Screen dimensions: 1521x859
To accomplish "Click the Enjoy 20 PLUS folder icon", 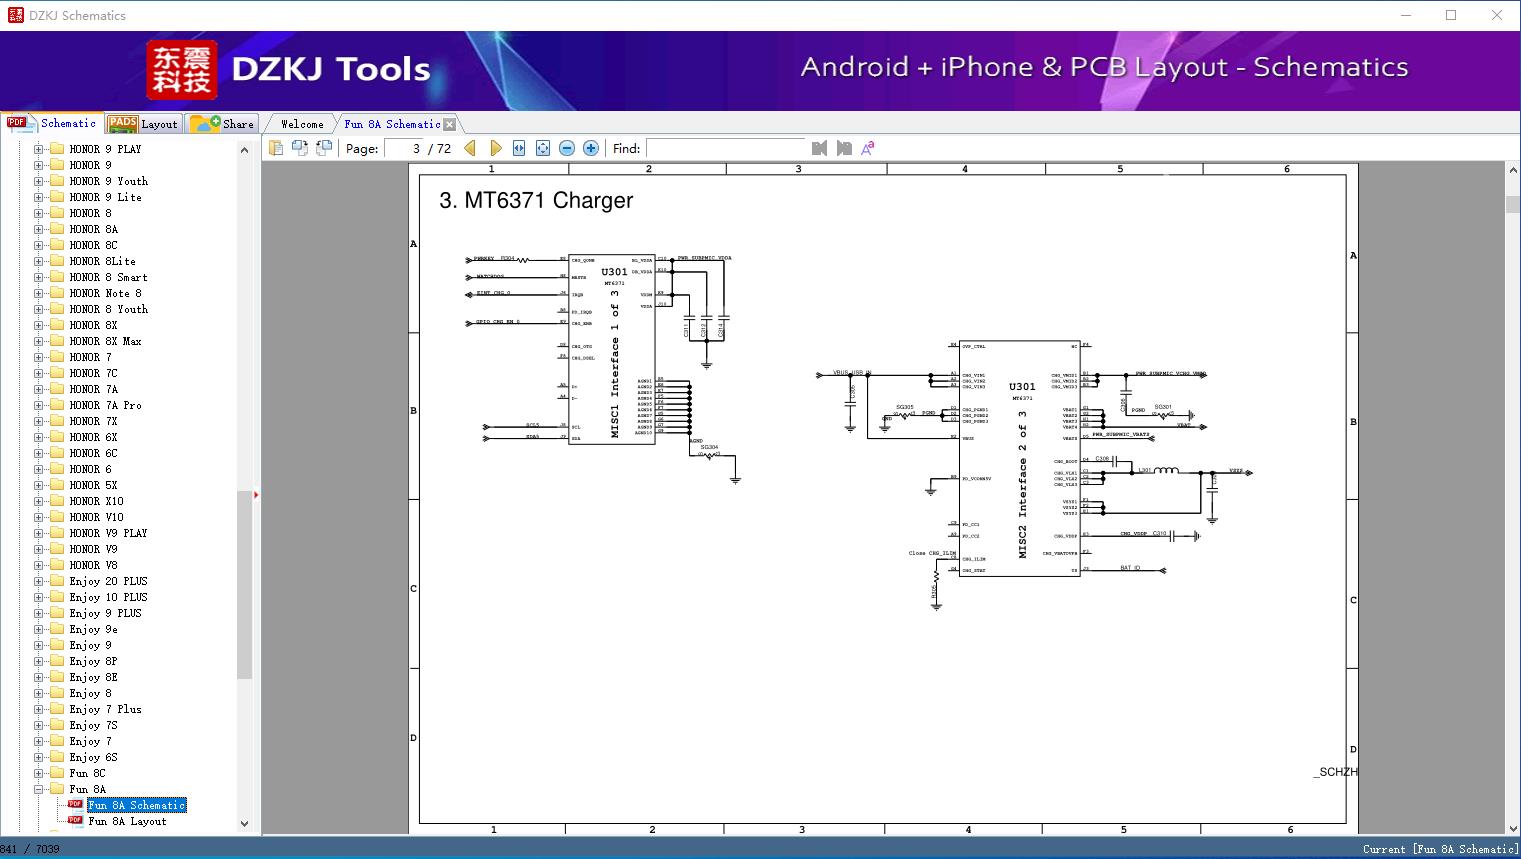I will [x=57, y=581].
